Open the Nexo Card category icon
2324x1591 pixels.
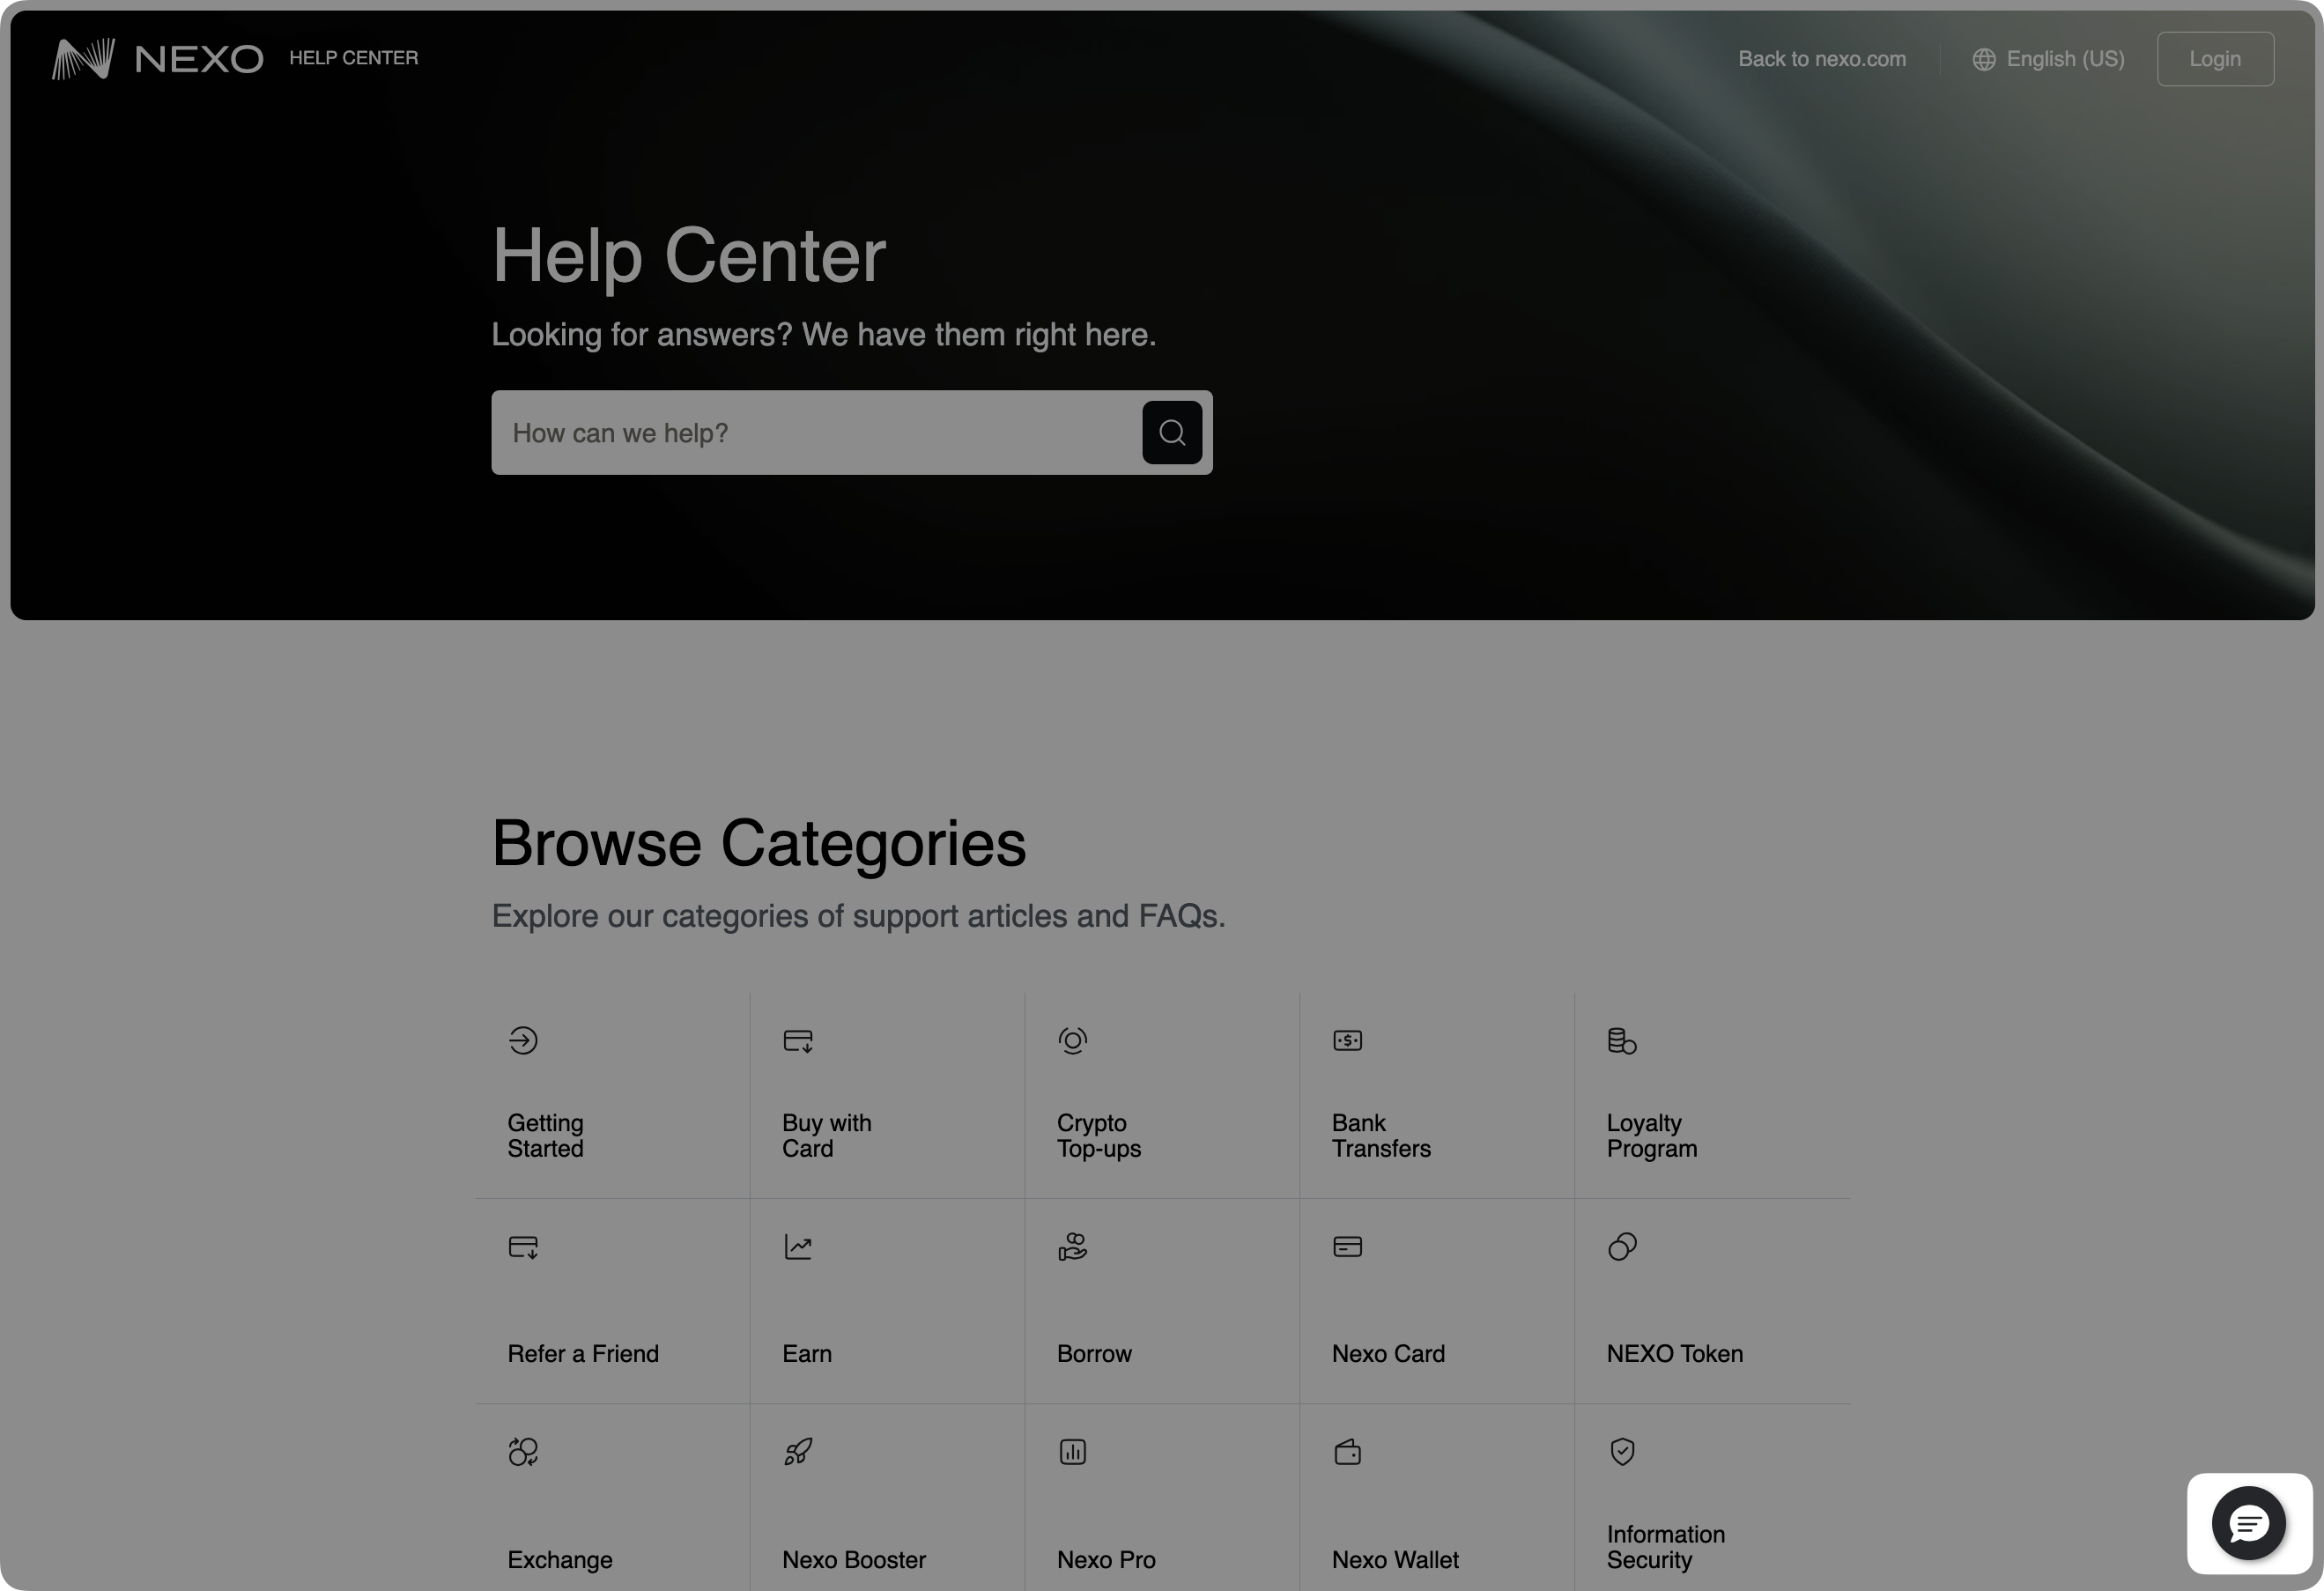[1347, 1246]
